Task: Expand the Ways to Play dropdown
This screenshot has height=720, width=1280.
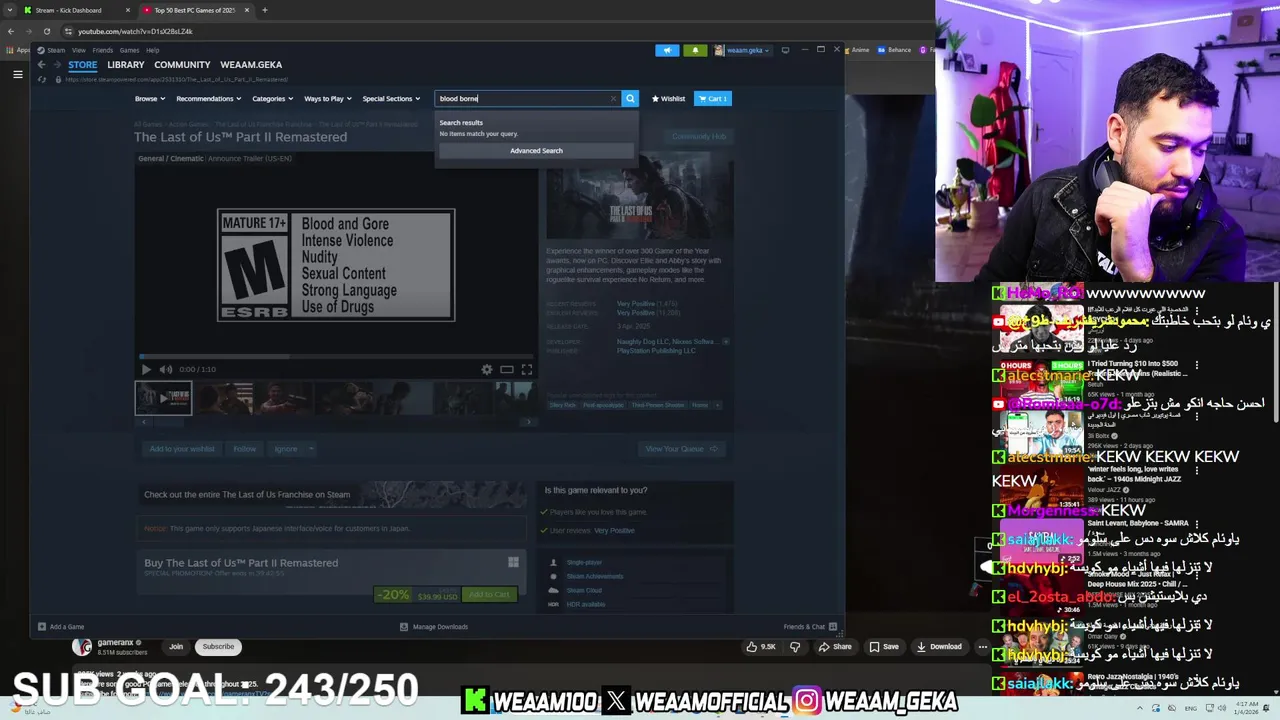Action: tap(328, 99)
